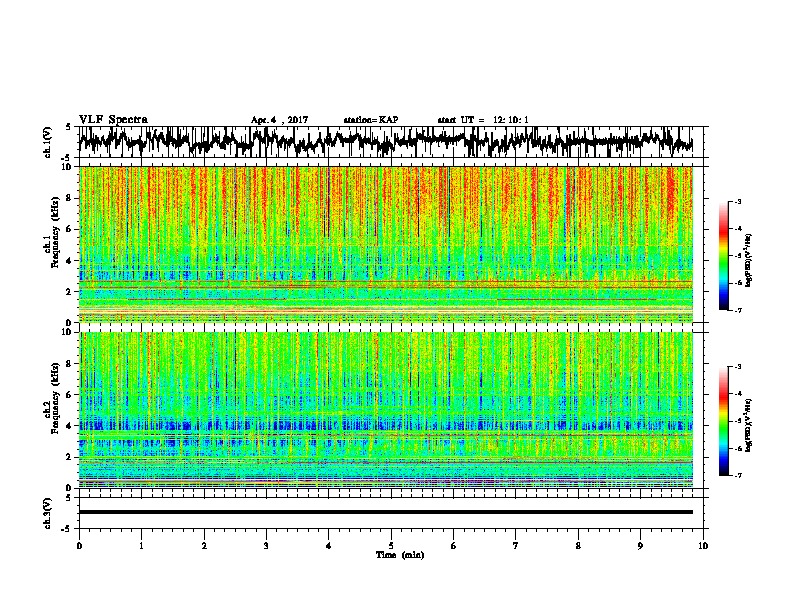Image resolution: width=792 pixels, height=612 pixels.
Task: Click the "VLF Spectra" plot title
Action: point(113,120)
